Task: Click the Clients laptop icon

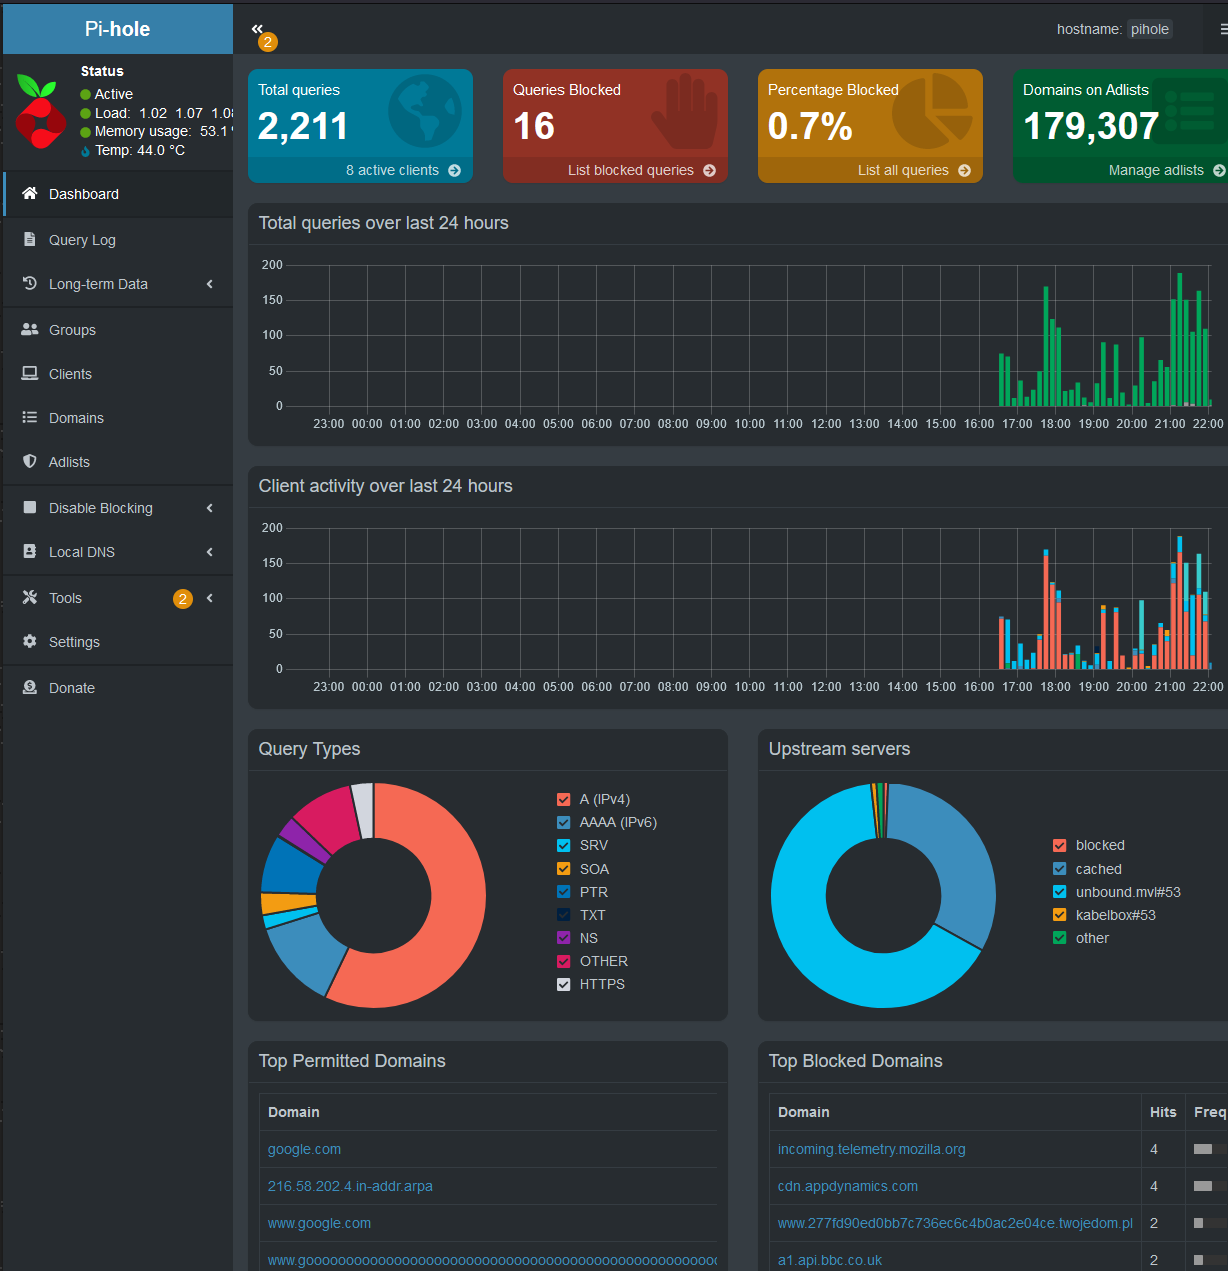Action: (30, 374)
